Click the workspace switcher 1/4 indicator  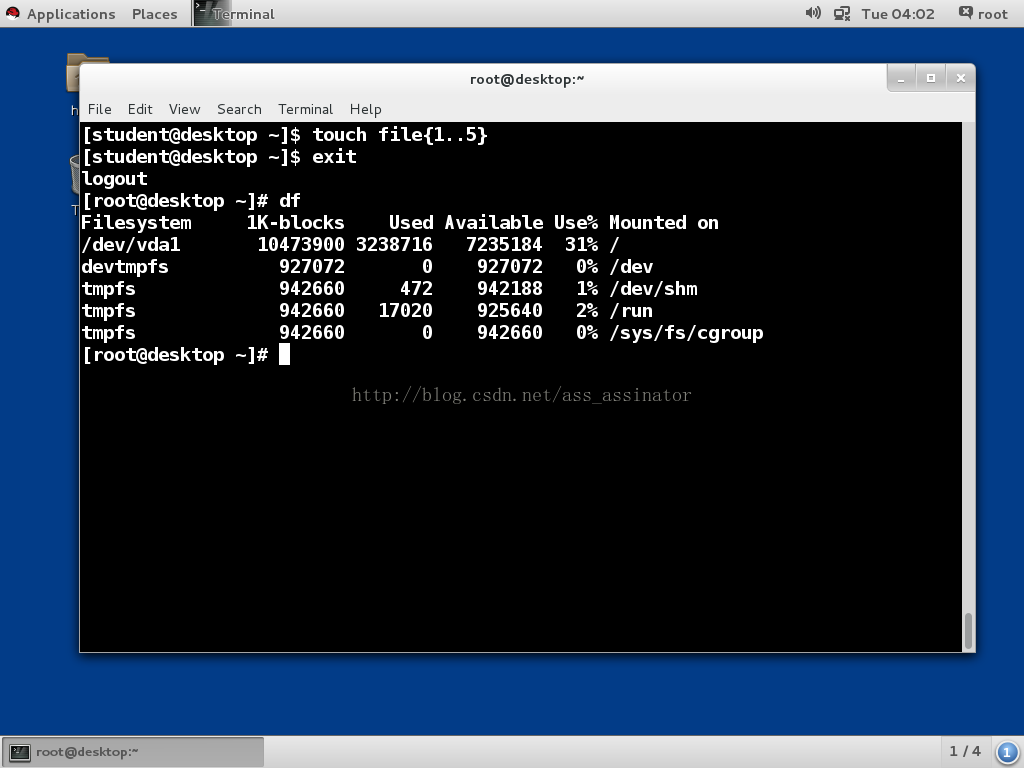[x=965, y=751]
